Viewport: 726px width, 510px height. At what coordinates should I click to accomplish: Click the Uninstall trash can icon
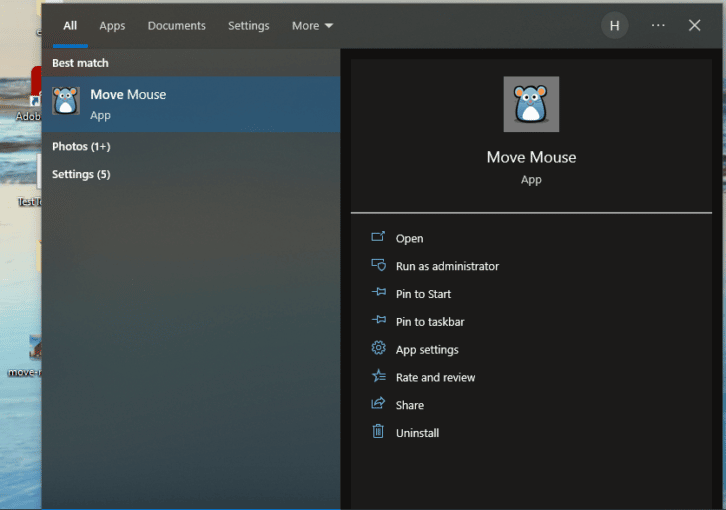tap(378, 432)
